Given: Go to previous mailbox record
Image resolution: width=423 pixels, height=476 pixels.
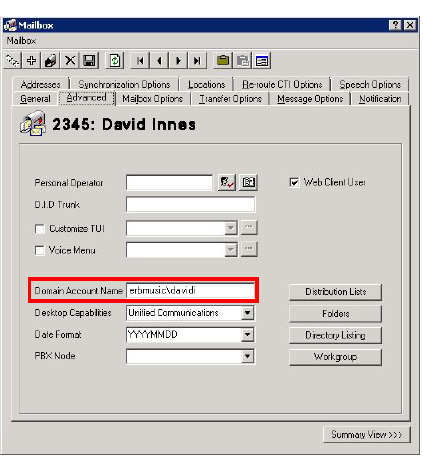Looking at the screenshot, I should 160,61.
